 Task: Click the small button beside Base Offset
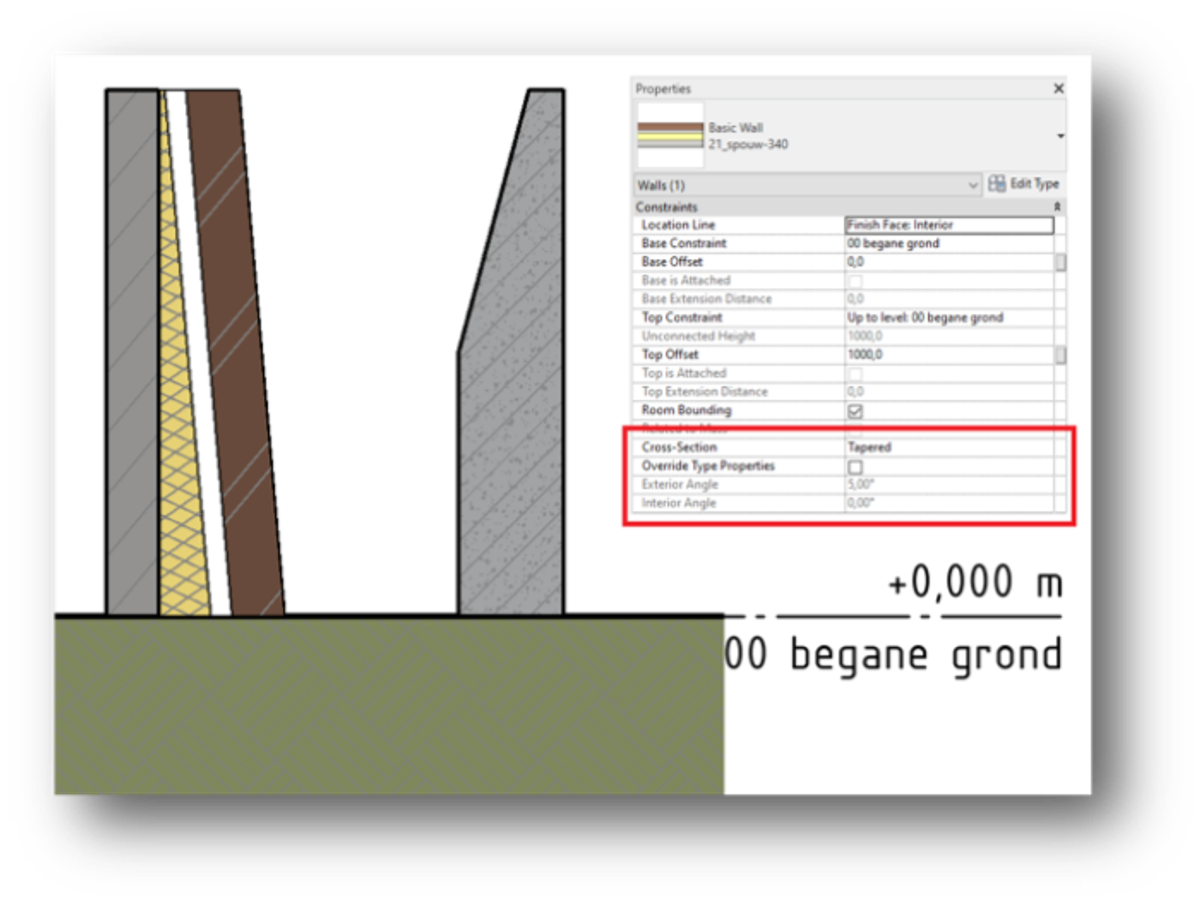pyautogui.click(x=1060, y=262)
